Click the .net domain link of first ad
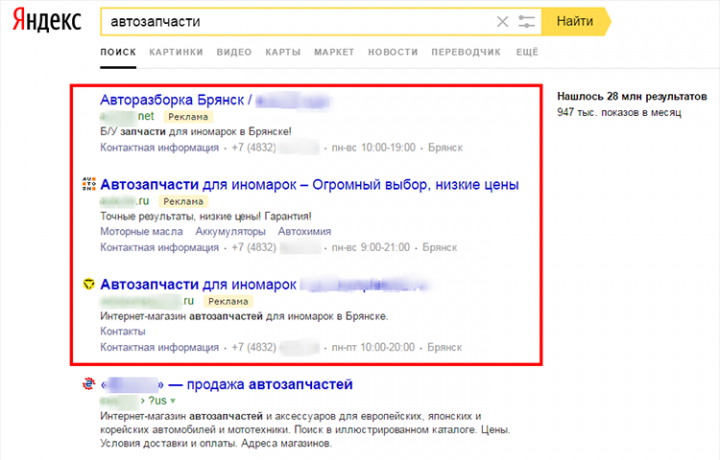This screenshot has height=460, width=720. click(x=127, y=117)
